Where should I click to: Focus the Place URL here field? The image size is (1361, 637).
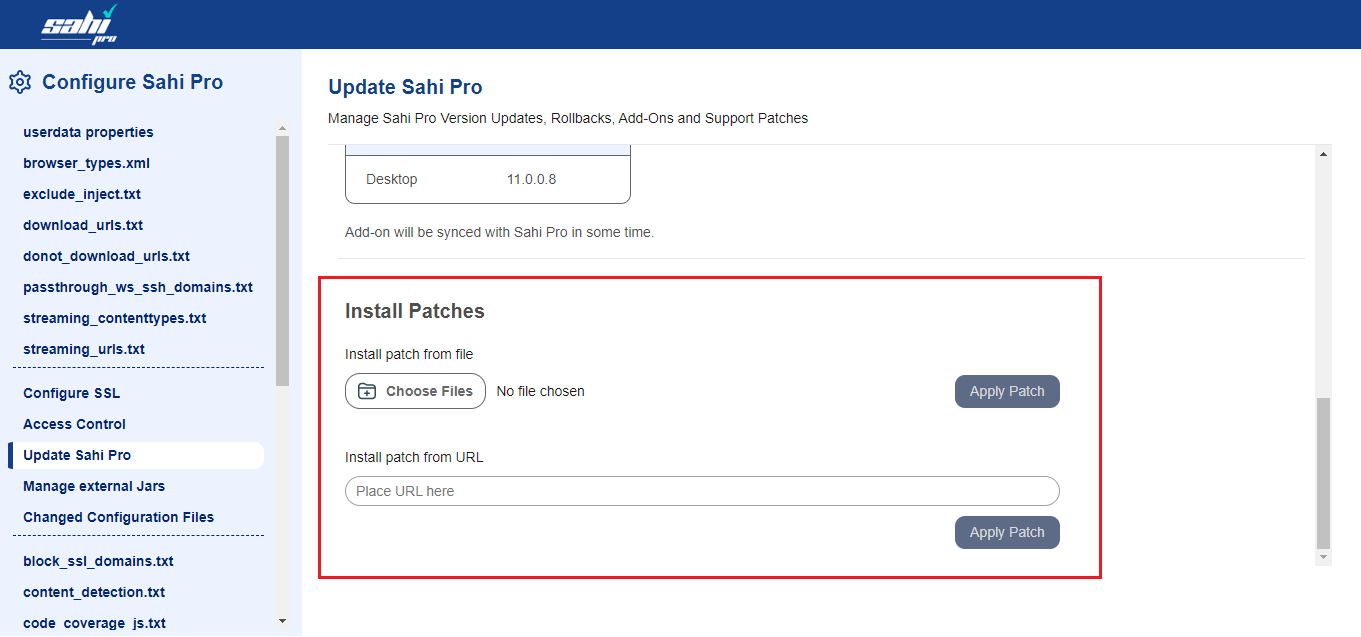[x=701, y=491]
